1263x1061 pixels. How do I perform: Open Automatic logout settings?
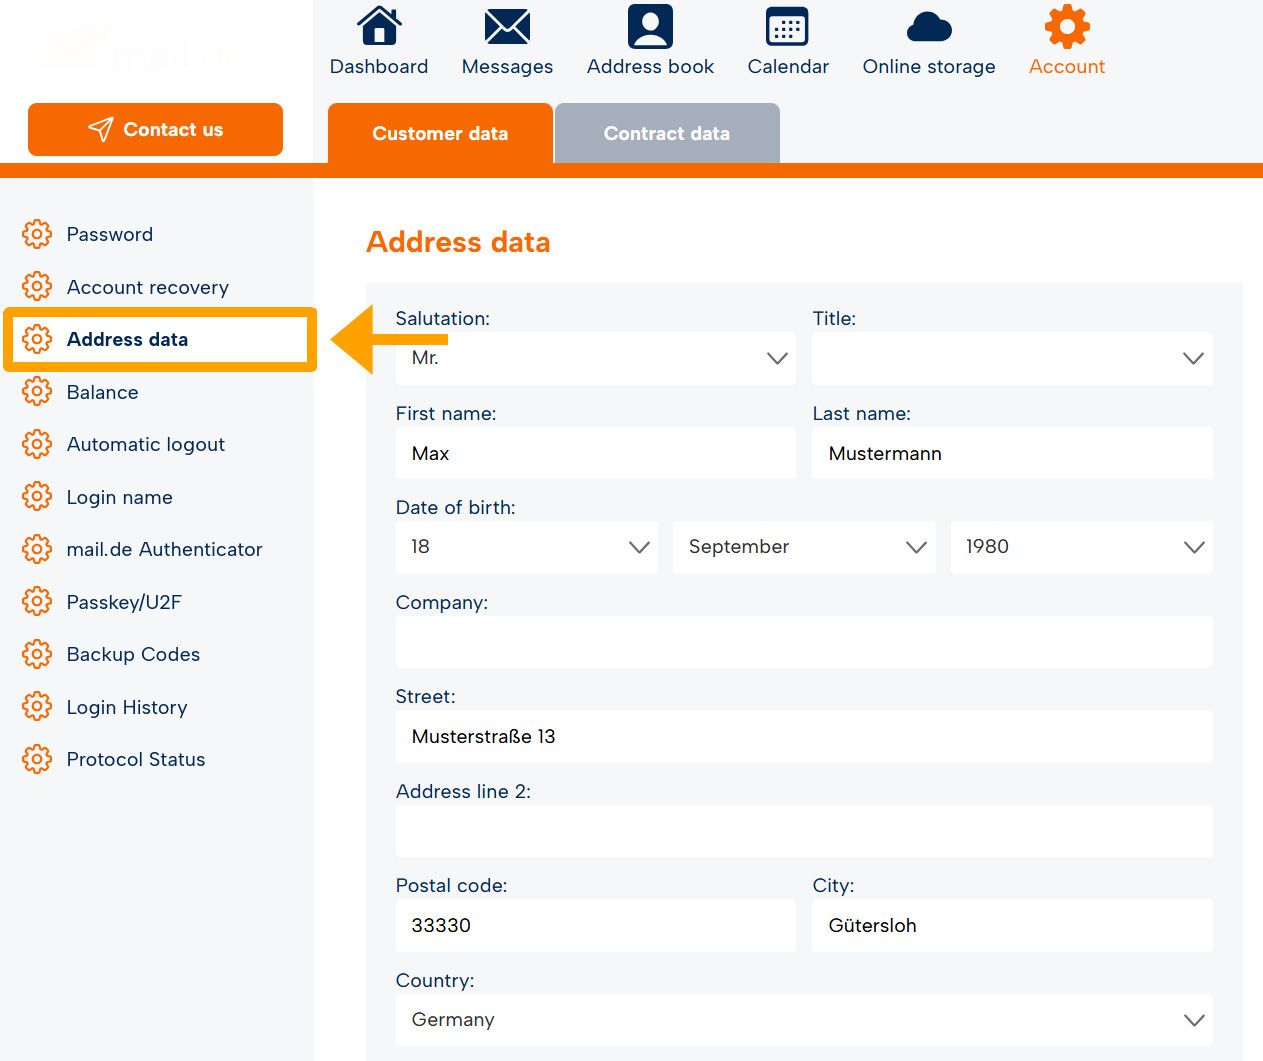146,444
